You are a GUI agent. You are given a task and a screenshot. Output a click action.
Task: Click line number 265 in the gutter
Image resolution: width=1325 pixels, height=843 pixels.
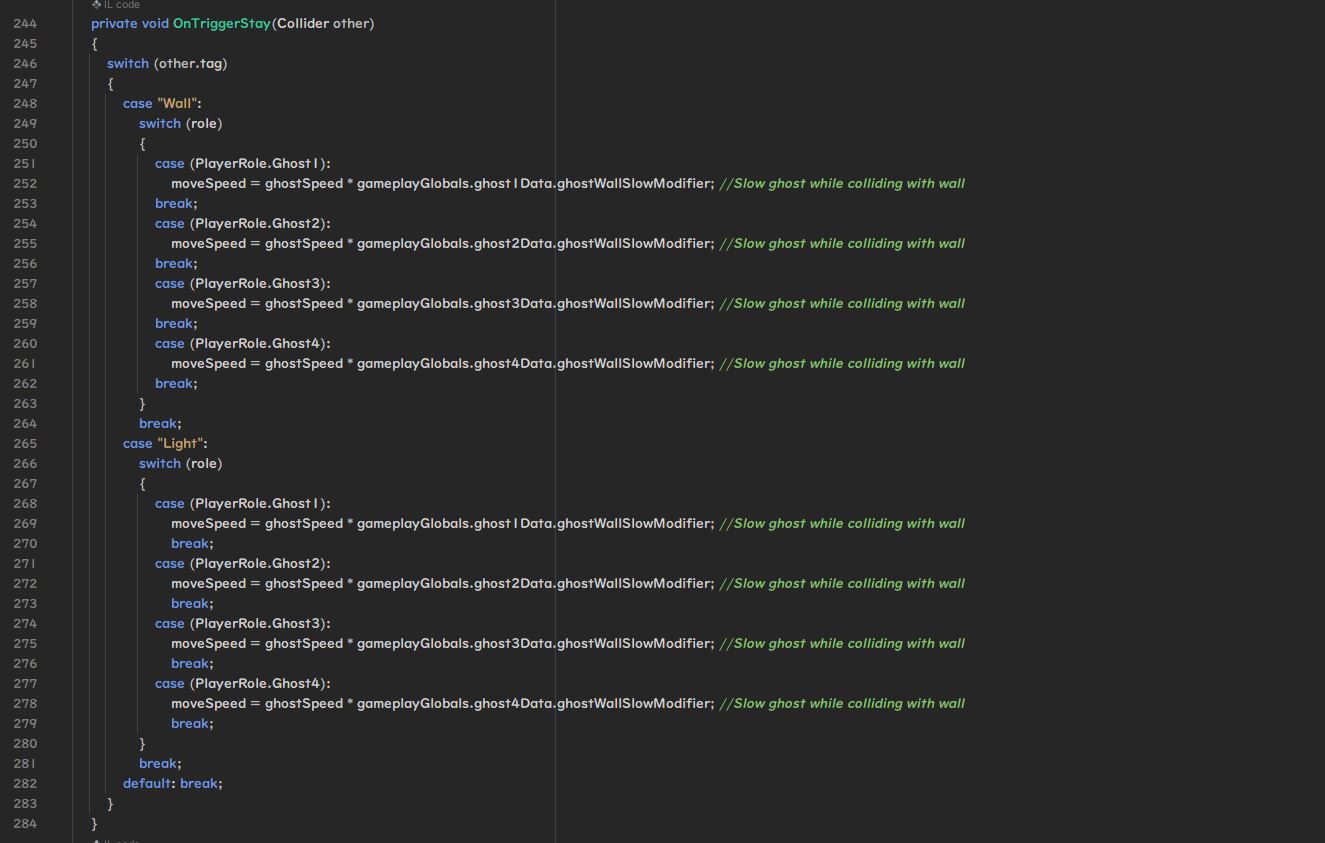pyautogui.click(x=25, y=443)
